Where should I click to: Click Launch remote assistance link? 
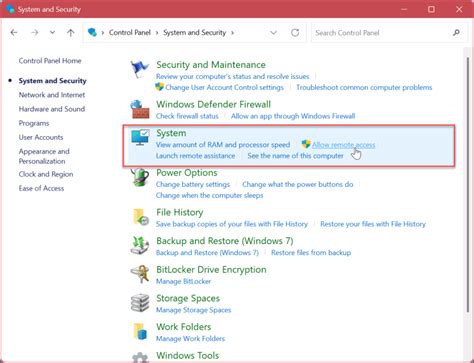(196, 156)
